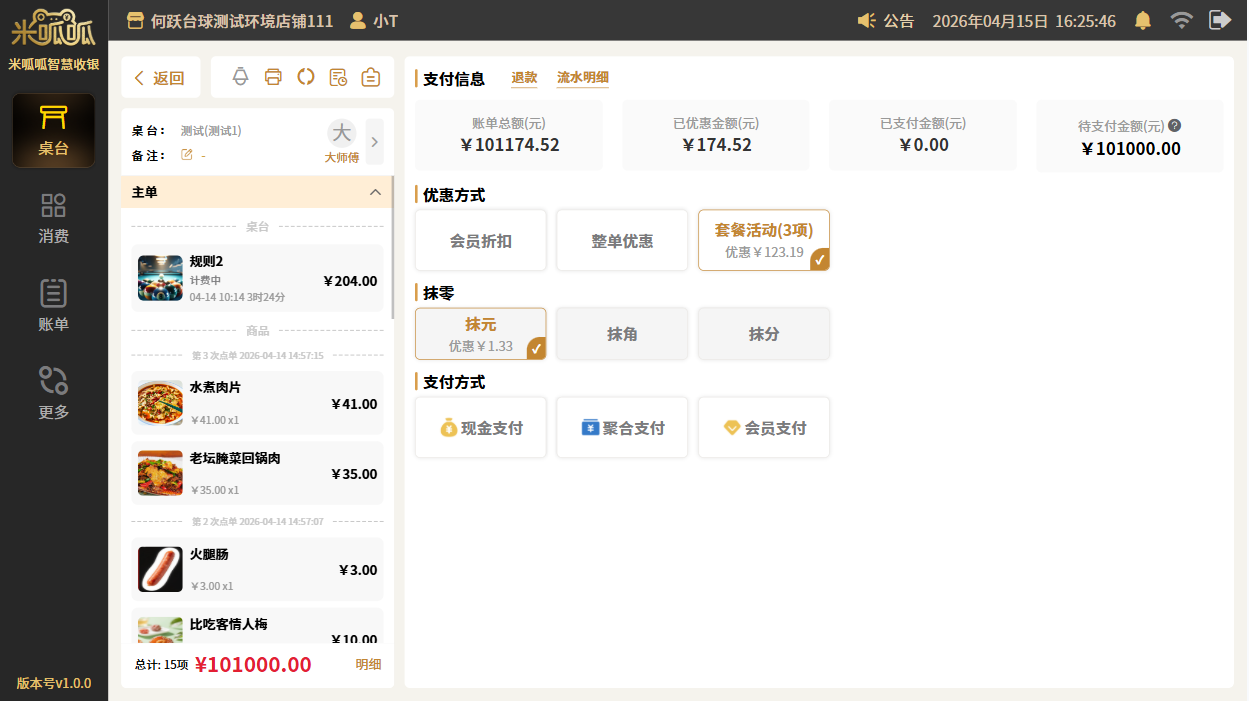Viewport: 1249px width, 701px height.
Task: Click the logout exit icon
Action: point(1219,20)
